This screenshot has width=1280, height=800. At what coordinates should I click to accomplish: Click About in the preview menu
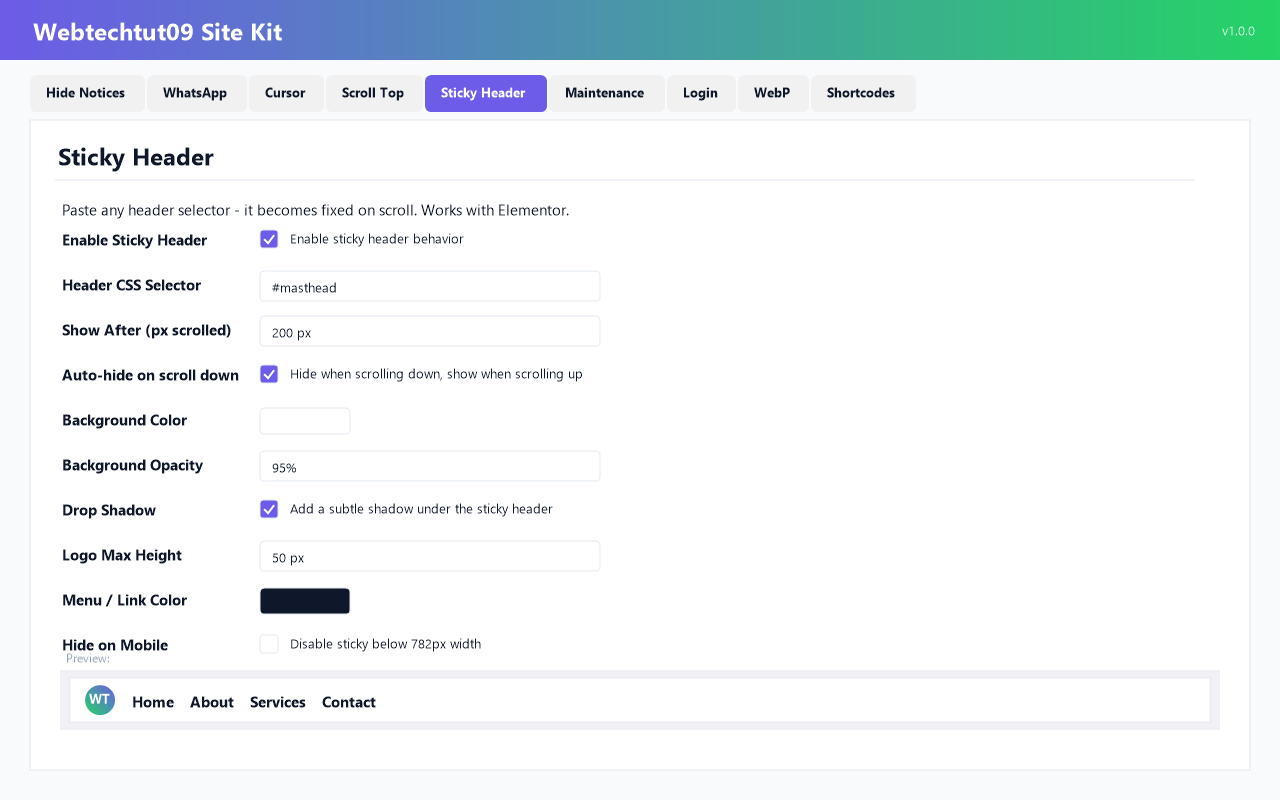tap(212, 702)
